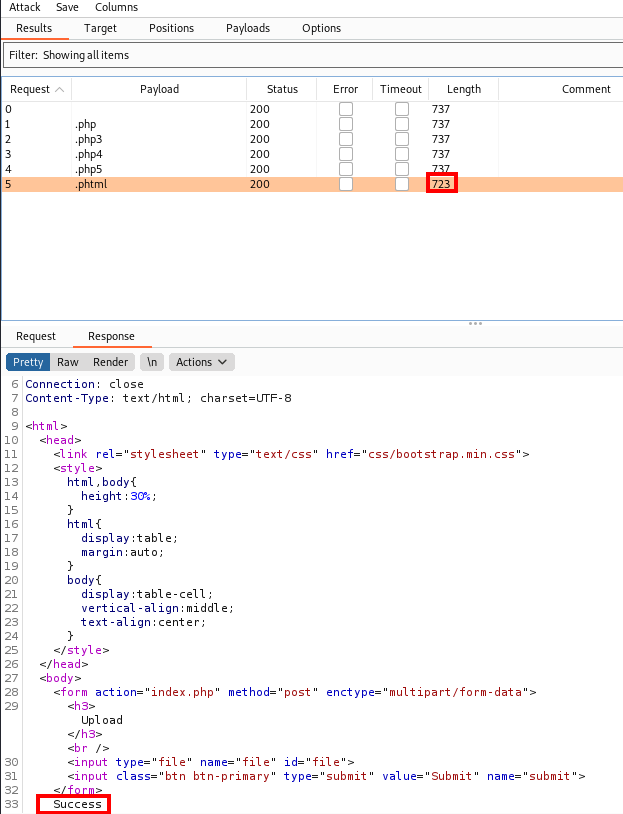
Task: Select request number 0 row
Action: [x=313, y=109]
